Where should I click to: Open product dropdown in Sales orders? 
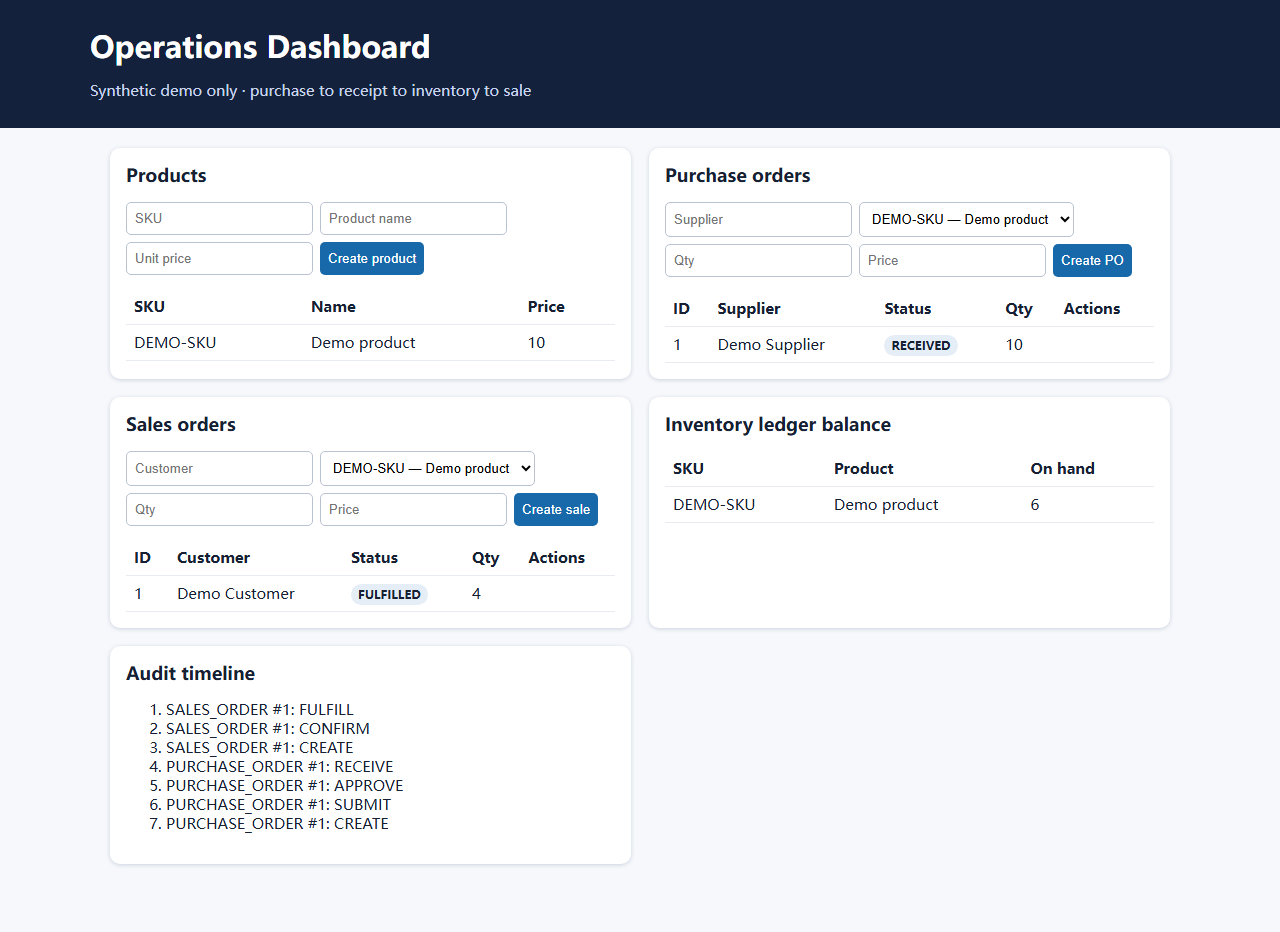point(427,468)
